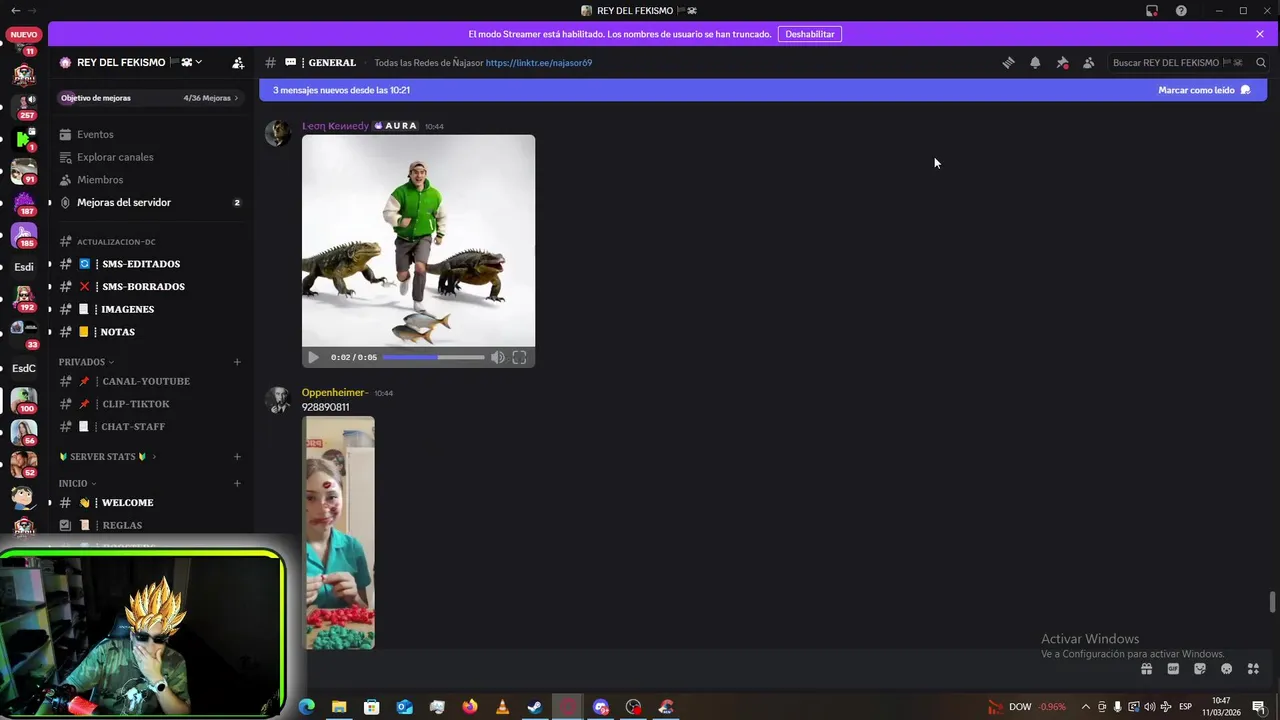The height and width of the screenshot is (720, 1280).
Task: Open the gift Nitro icon
Action: click(1147, 669)
